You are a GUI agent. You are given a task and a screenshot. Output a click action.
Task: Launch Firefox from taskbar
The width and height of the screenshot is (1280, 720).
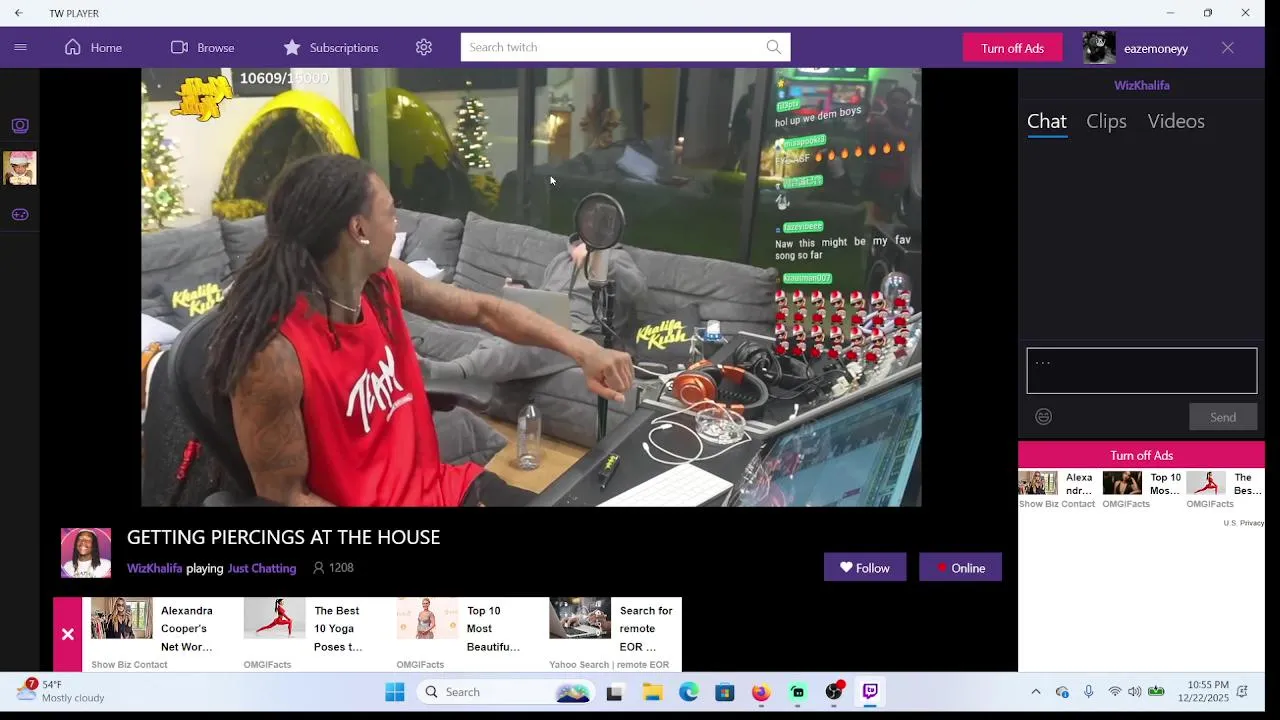tap(761, 692)
